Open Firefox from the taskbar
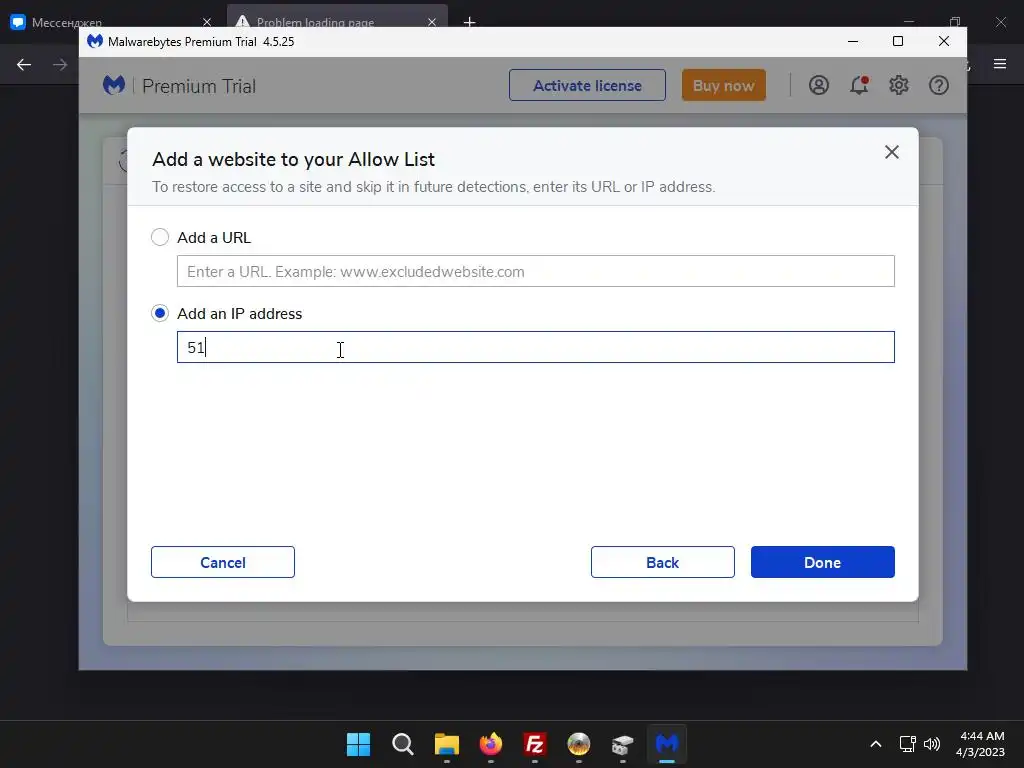The image size is (1024, 768). coord(490,744)
